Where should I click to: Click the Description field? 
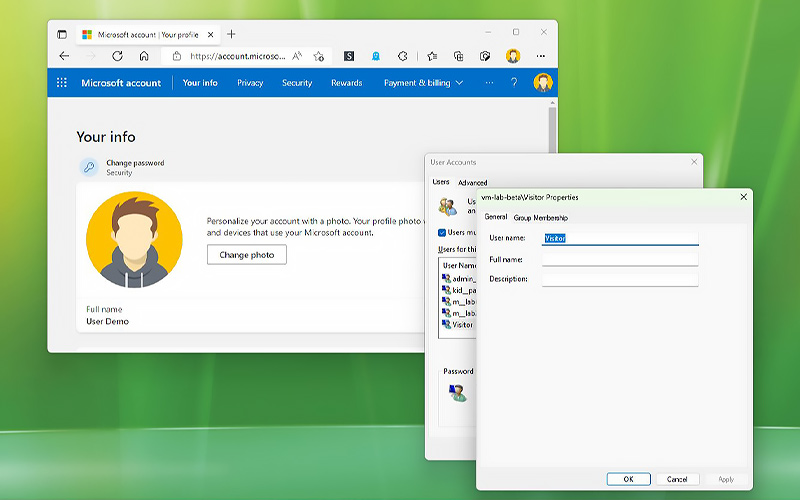coord(620,279)
